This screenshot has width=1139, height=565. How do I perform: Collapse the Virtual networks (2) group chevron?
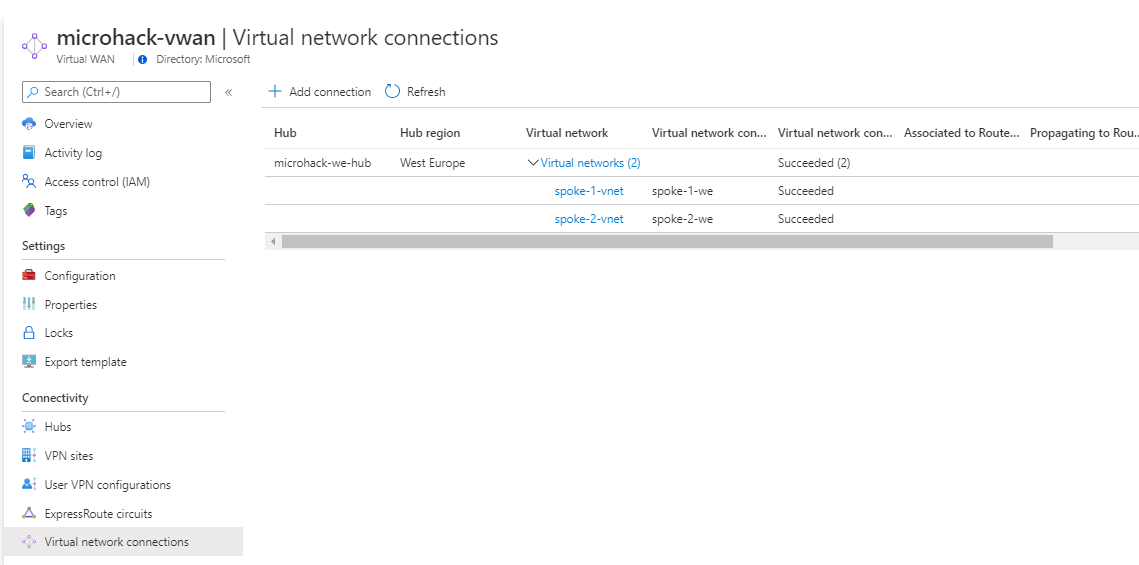[532, 163]
